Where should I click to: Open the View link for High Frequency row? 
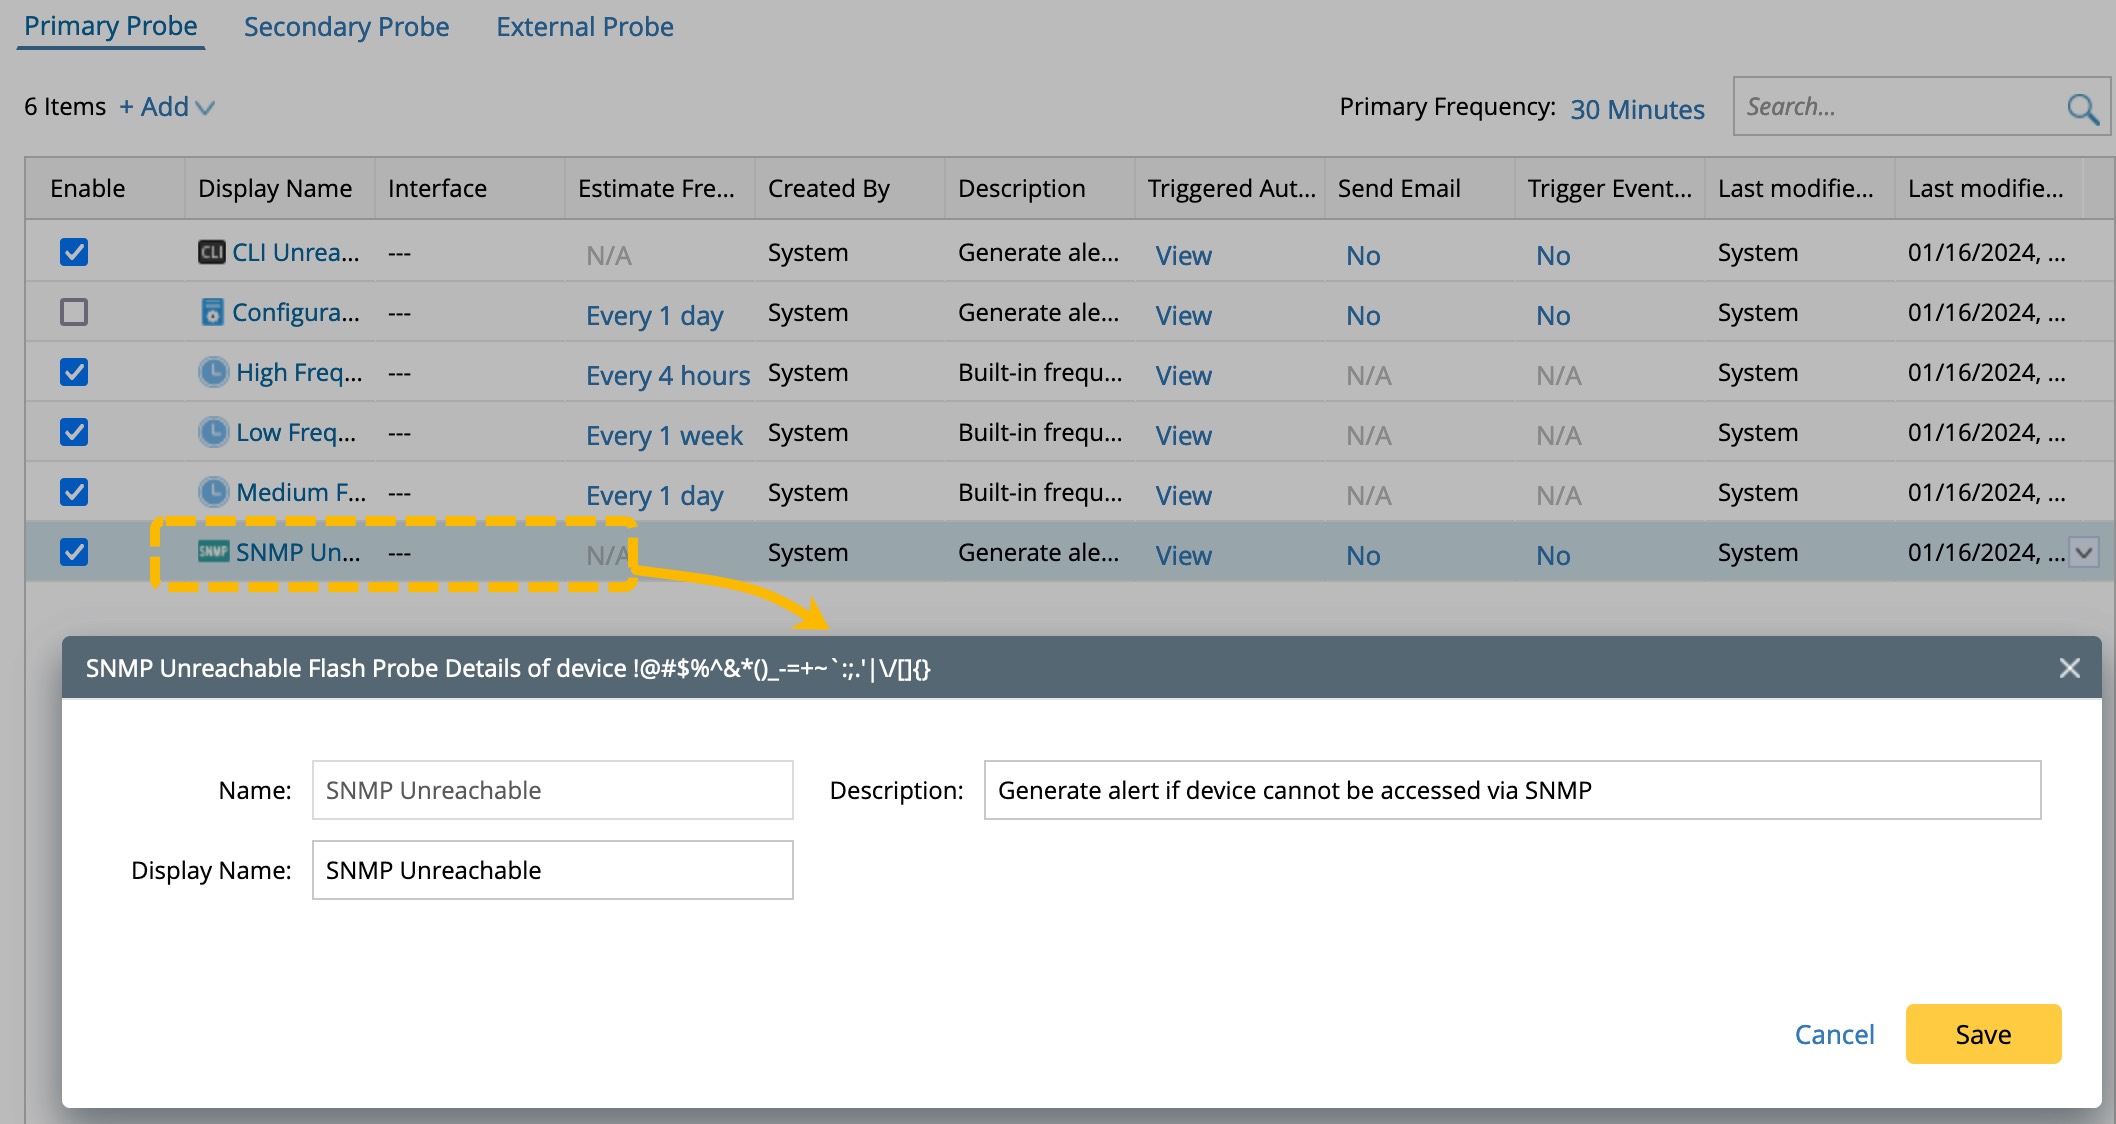point(1183,375)
